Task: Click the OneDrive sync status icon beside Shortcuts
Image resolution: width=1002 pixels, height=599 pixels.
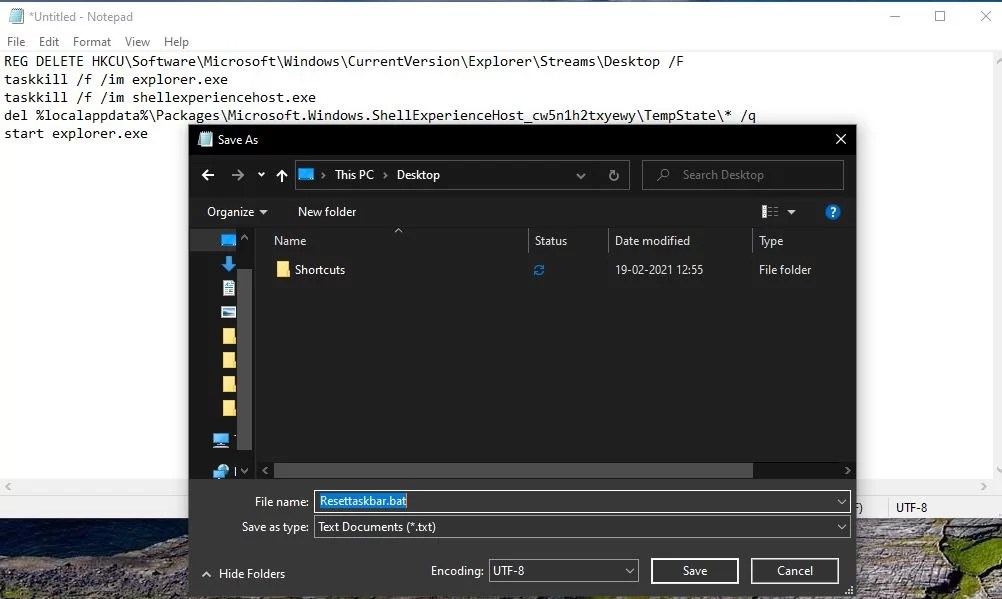Action: coord(539,269)
